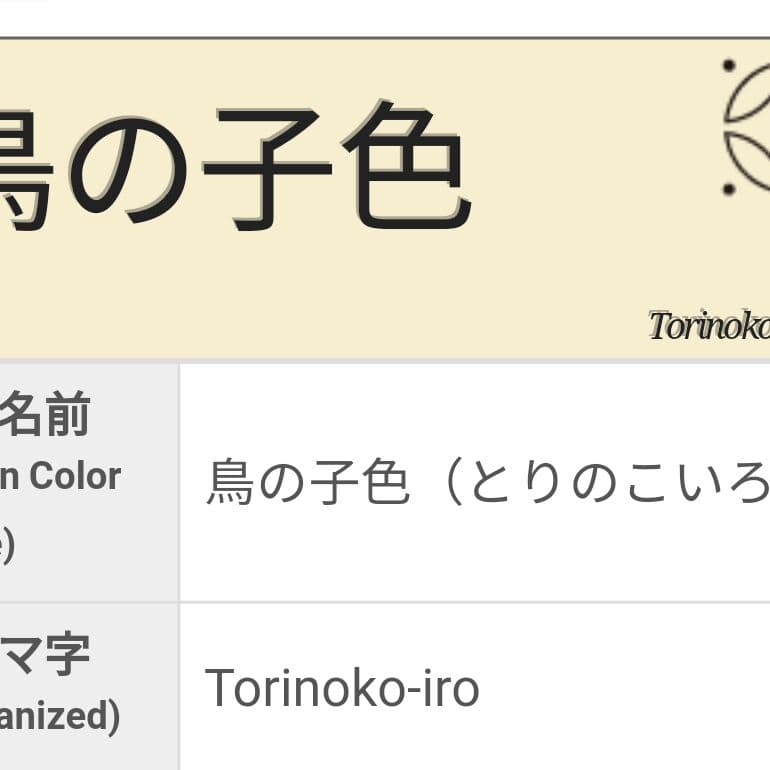770x770 pixels.
Task: Click the lower dot of the emblem
Action: (729, 188)
